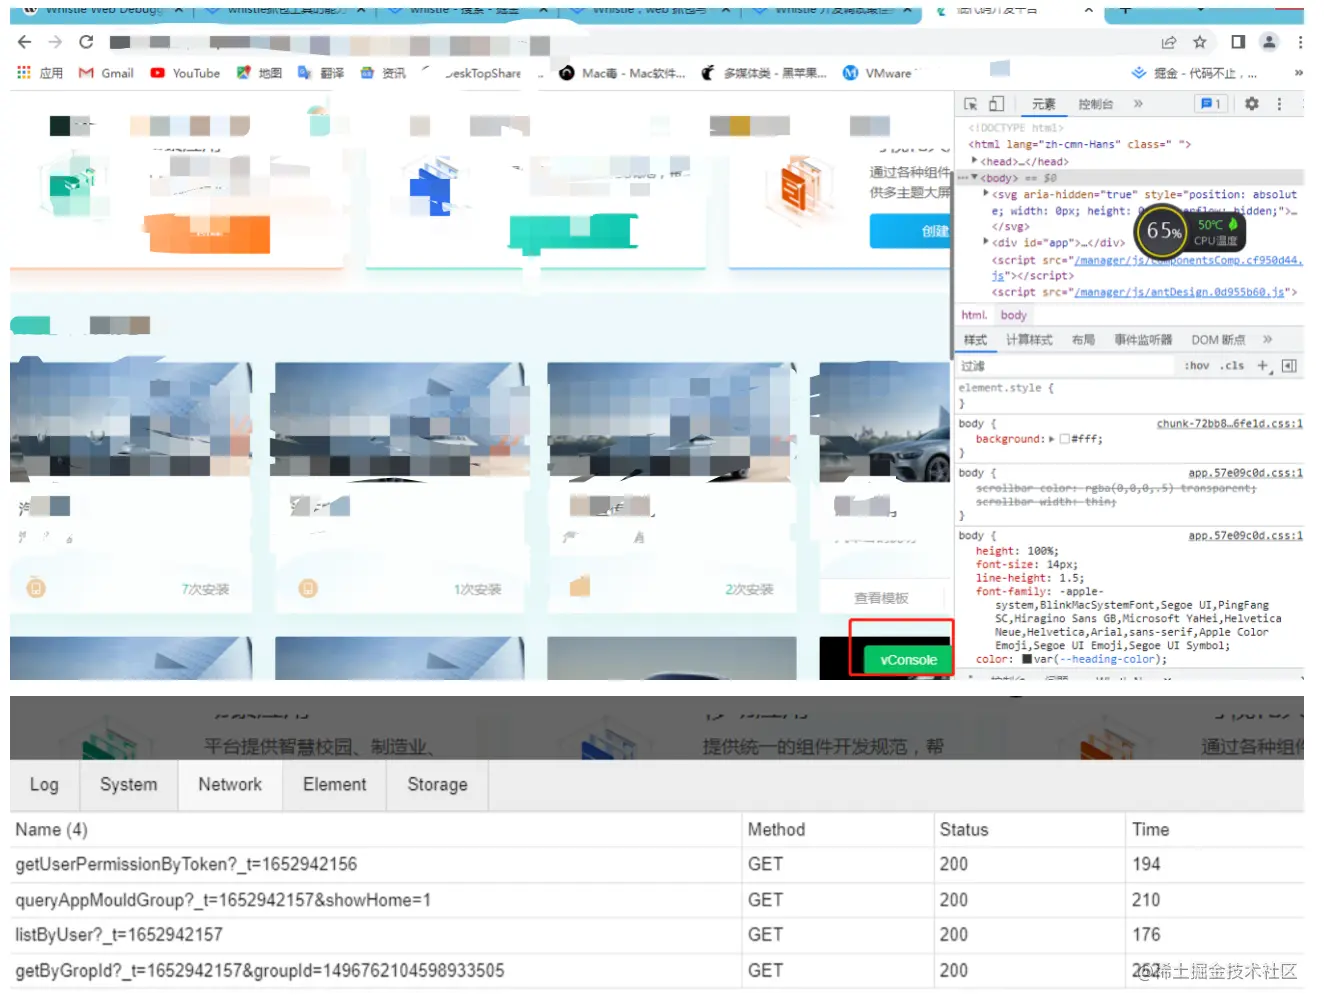Switch to the 元素 Elements tab
1324x1008 pixels.
[1043, 104]
